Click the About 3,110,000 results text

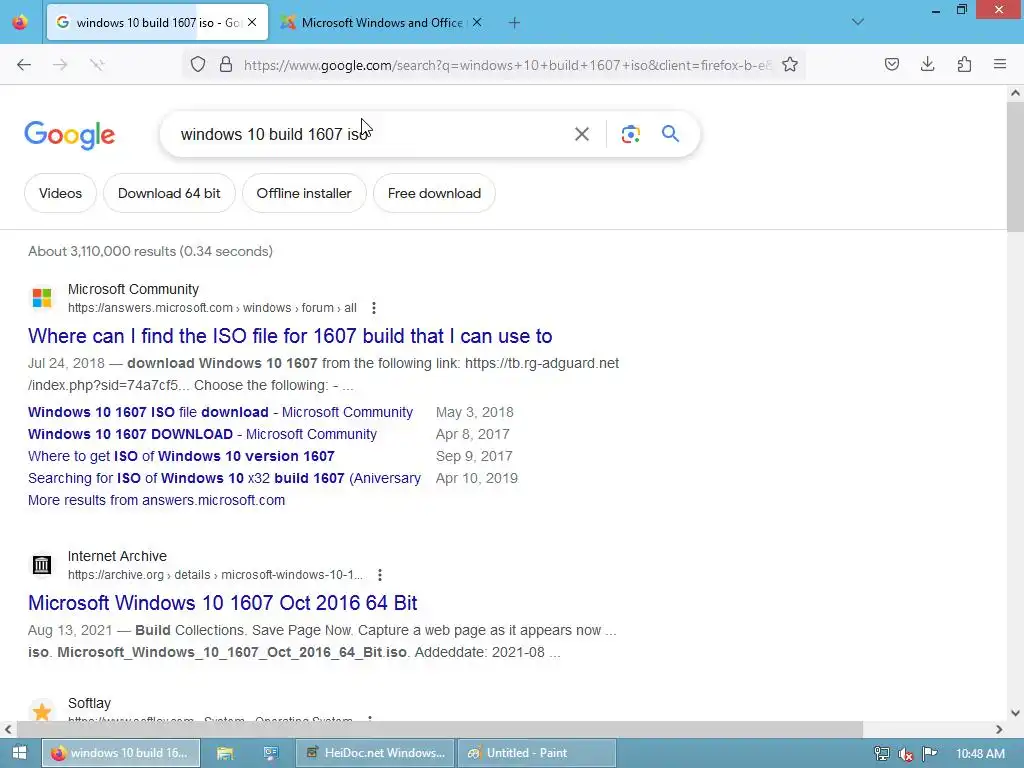150,251
